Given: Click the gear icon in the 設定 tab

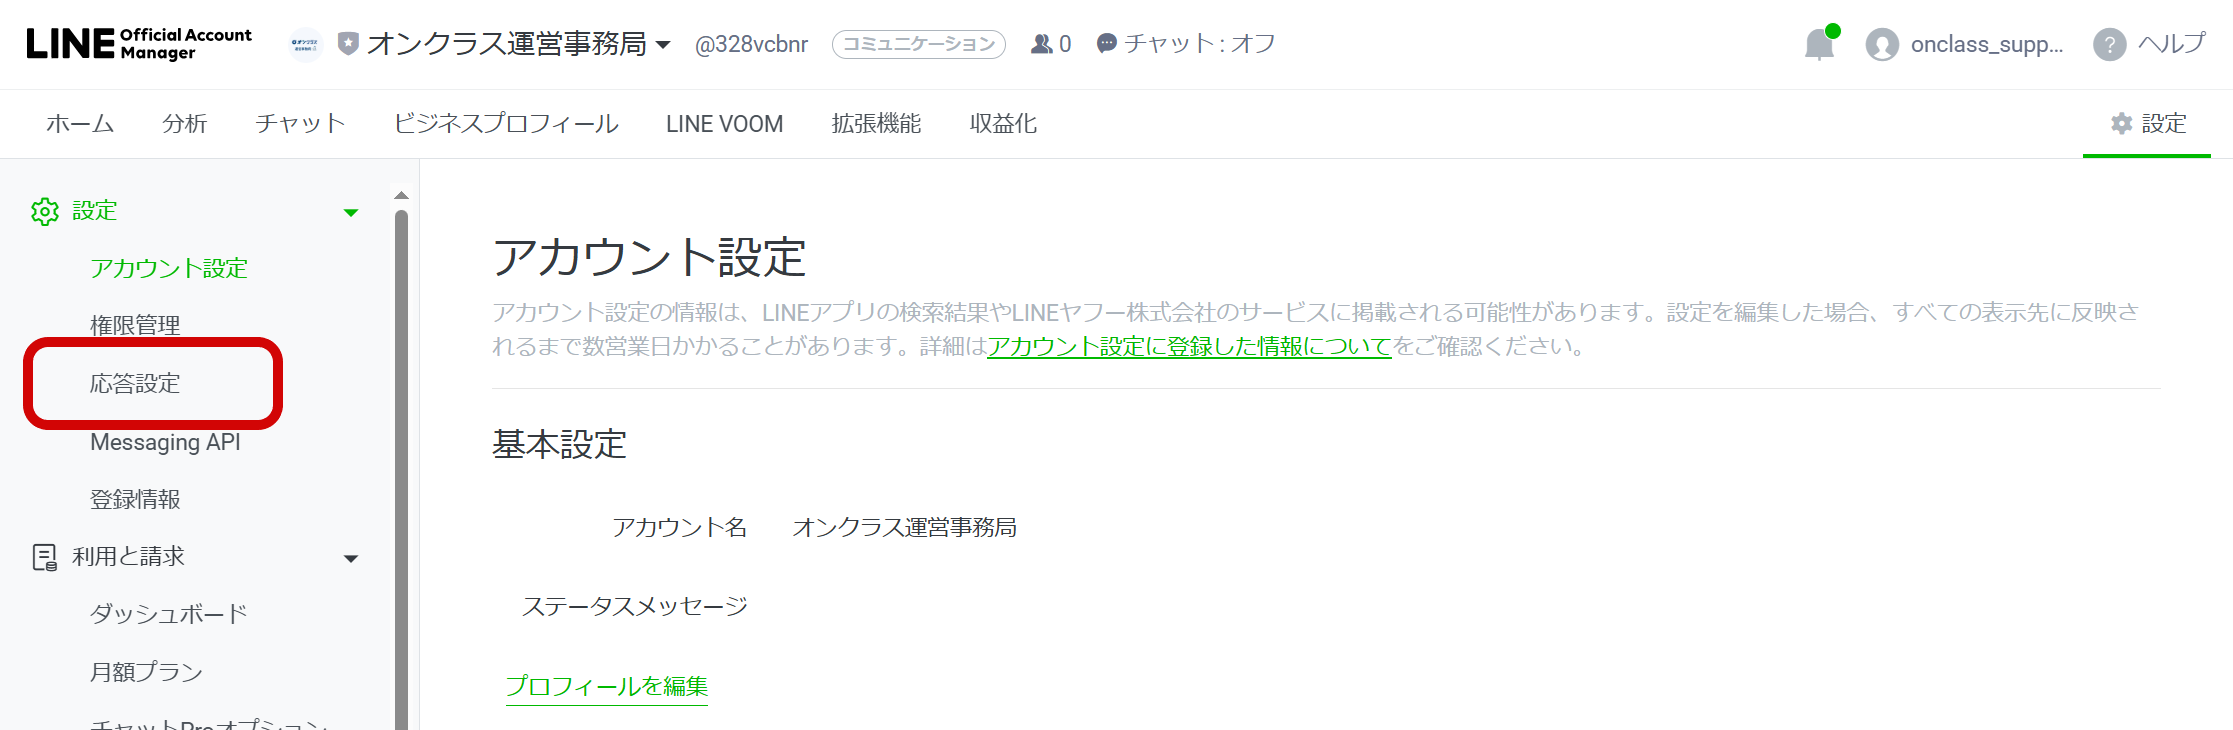Looking at the screenshot, I should (2121, 123).
